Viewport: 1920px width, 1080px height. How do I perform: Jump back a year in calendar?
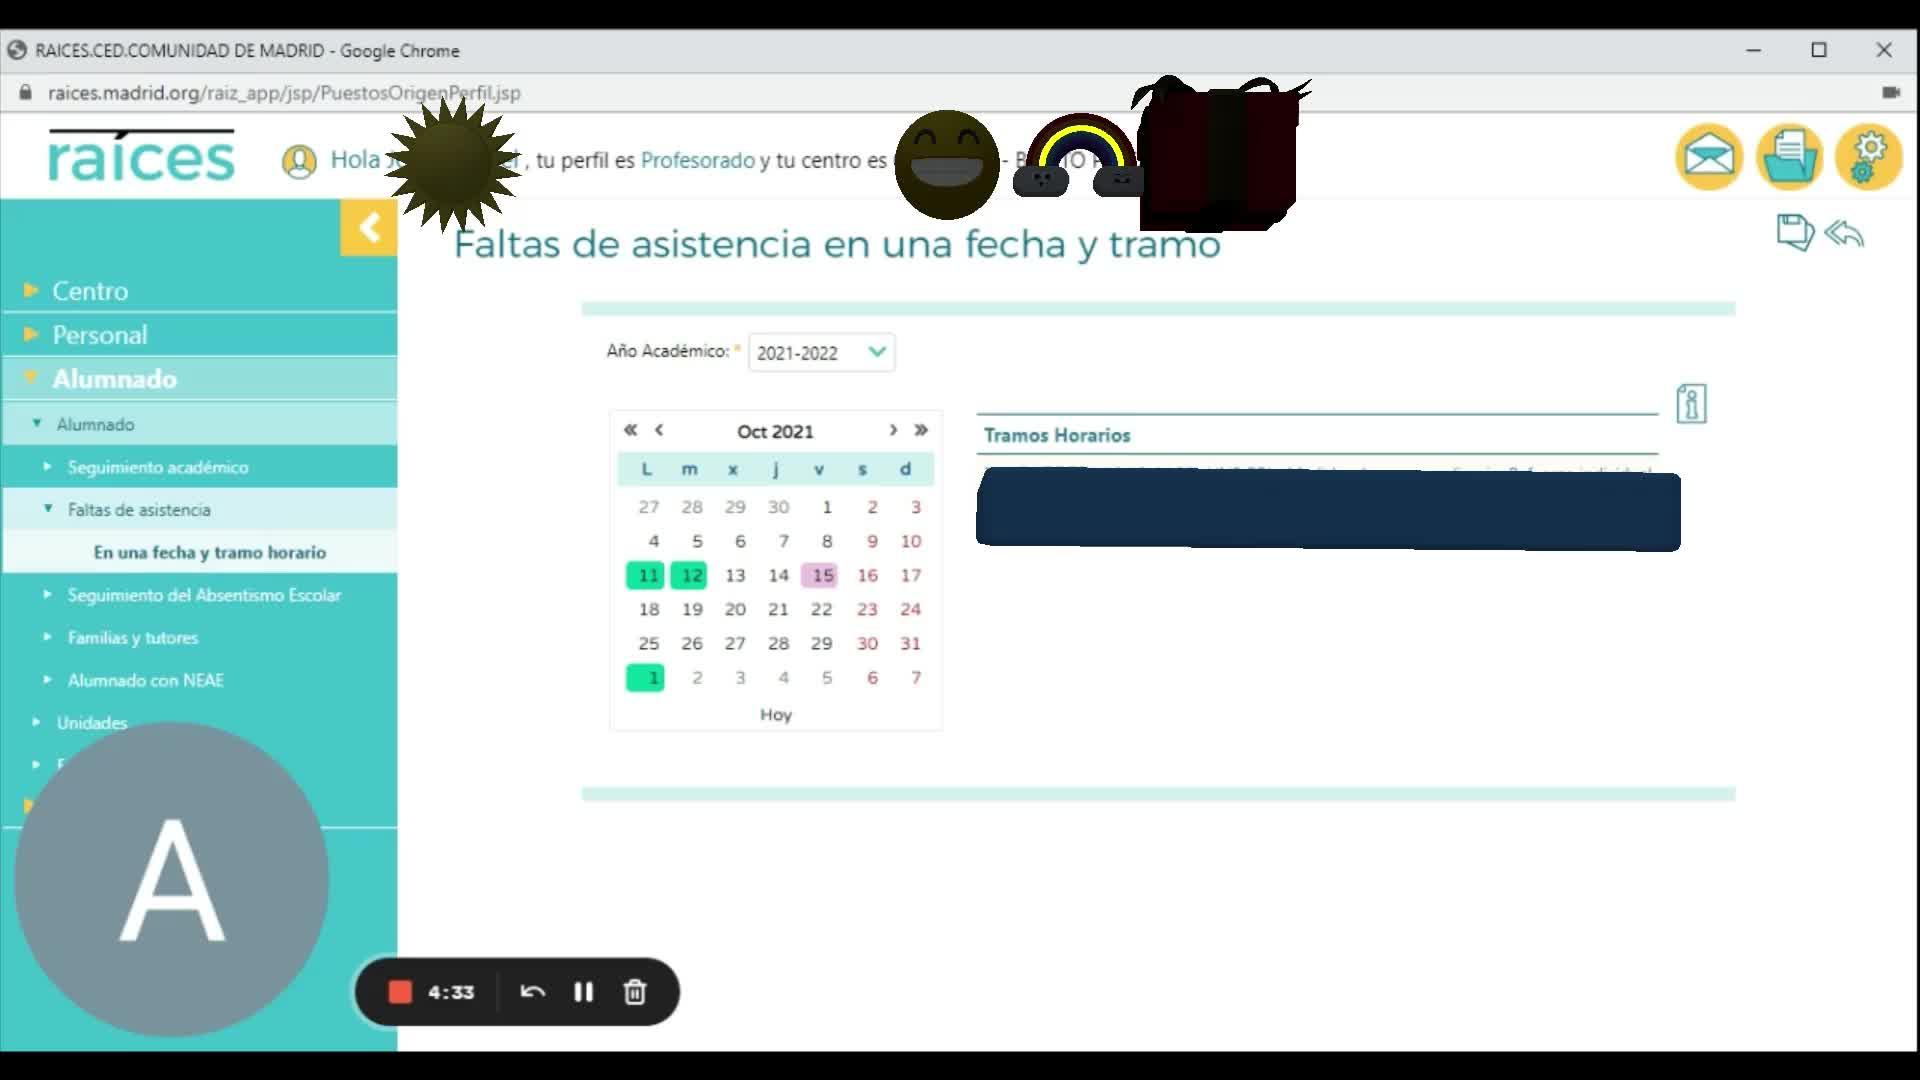(630, 430)
